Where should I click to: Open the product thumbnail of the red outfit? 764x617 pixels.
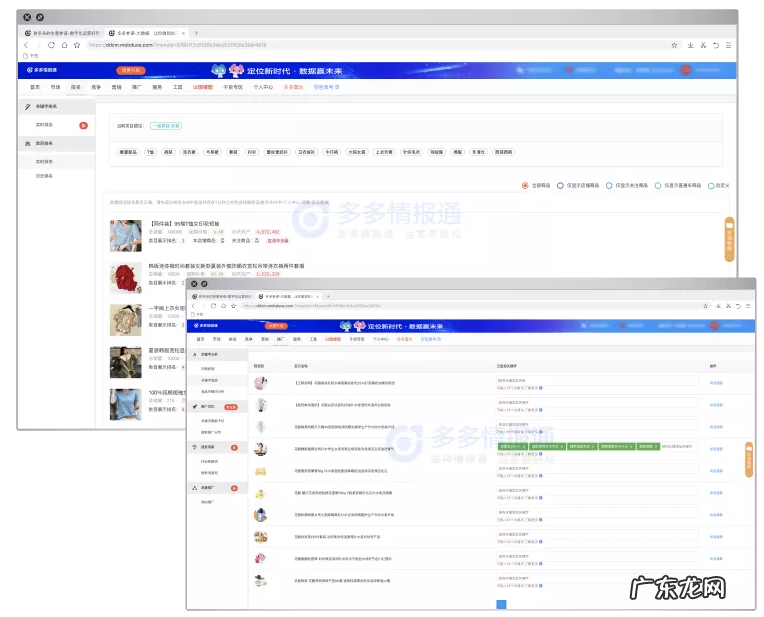click(125, 278)
